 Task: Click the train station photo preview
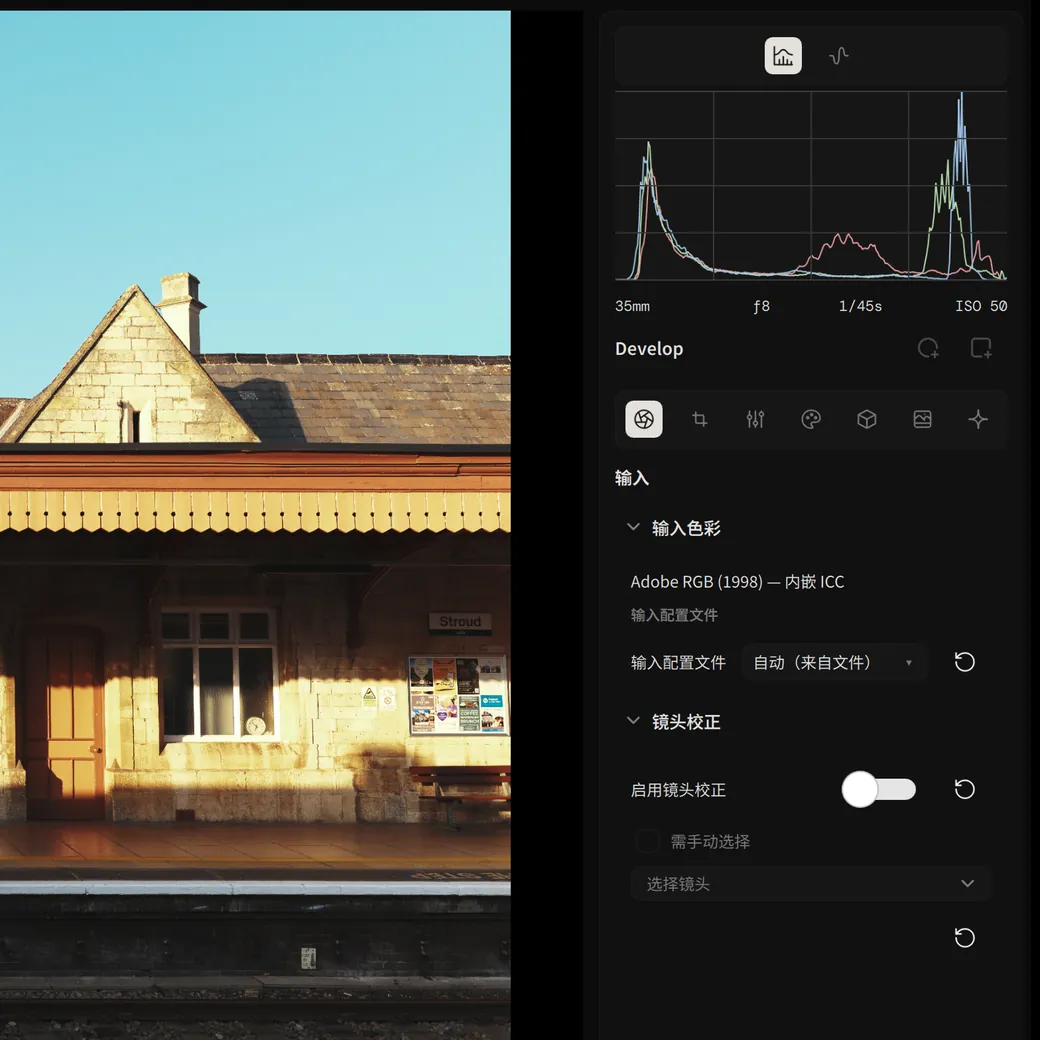pyautogui.click(x=255, y=525)
